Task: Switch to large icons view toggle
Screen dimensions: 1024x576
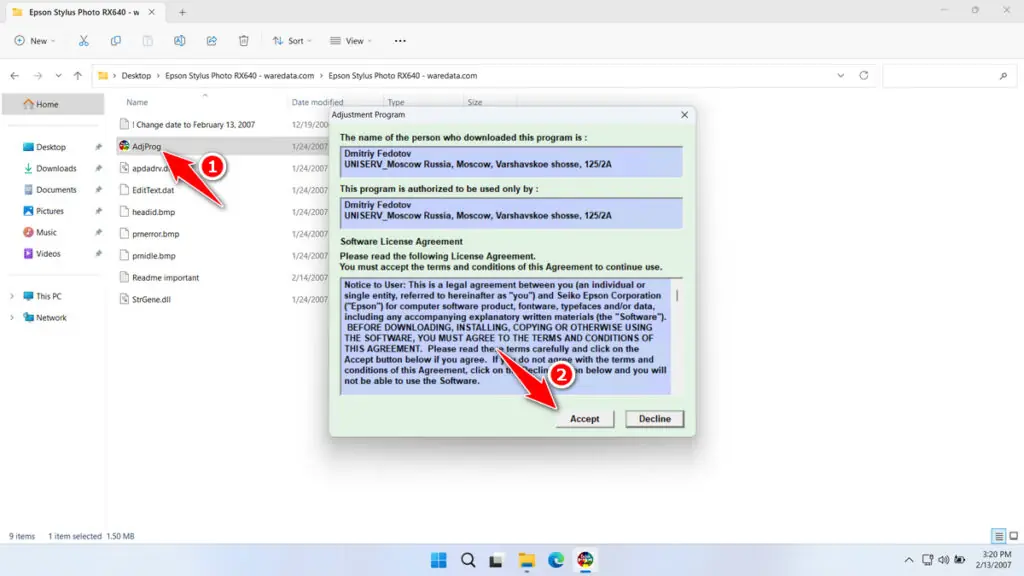Action: (1013, 536)
